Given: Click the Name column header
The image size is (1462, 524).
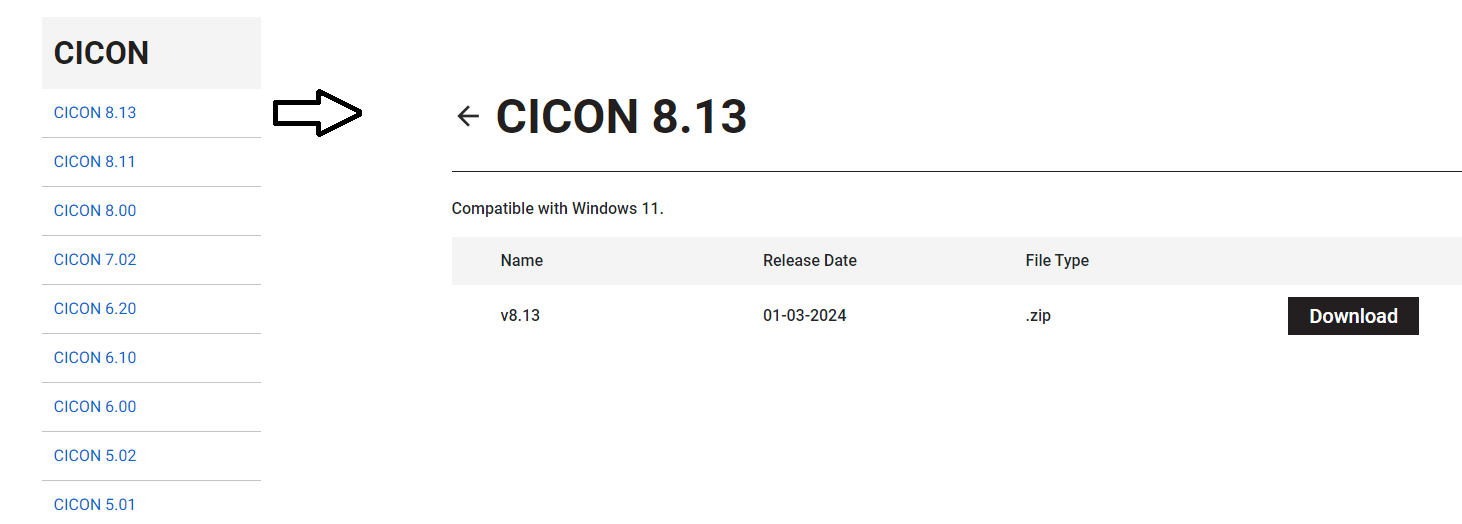Looking at the screenshot, I should (522, 261).
